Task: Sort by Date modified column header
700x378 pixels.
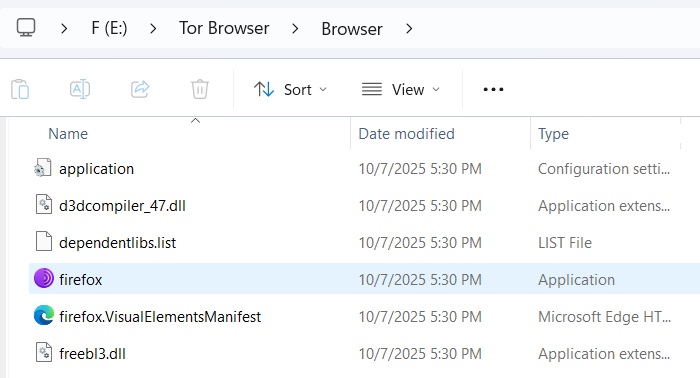Action: point(406,133)
